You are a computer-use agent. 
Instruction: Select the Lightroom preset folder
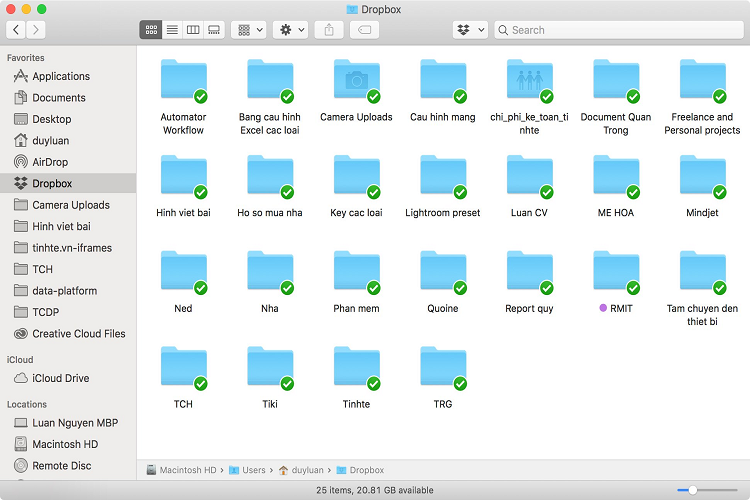443,176
